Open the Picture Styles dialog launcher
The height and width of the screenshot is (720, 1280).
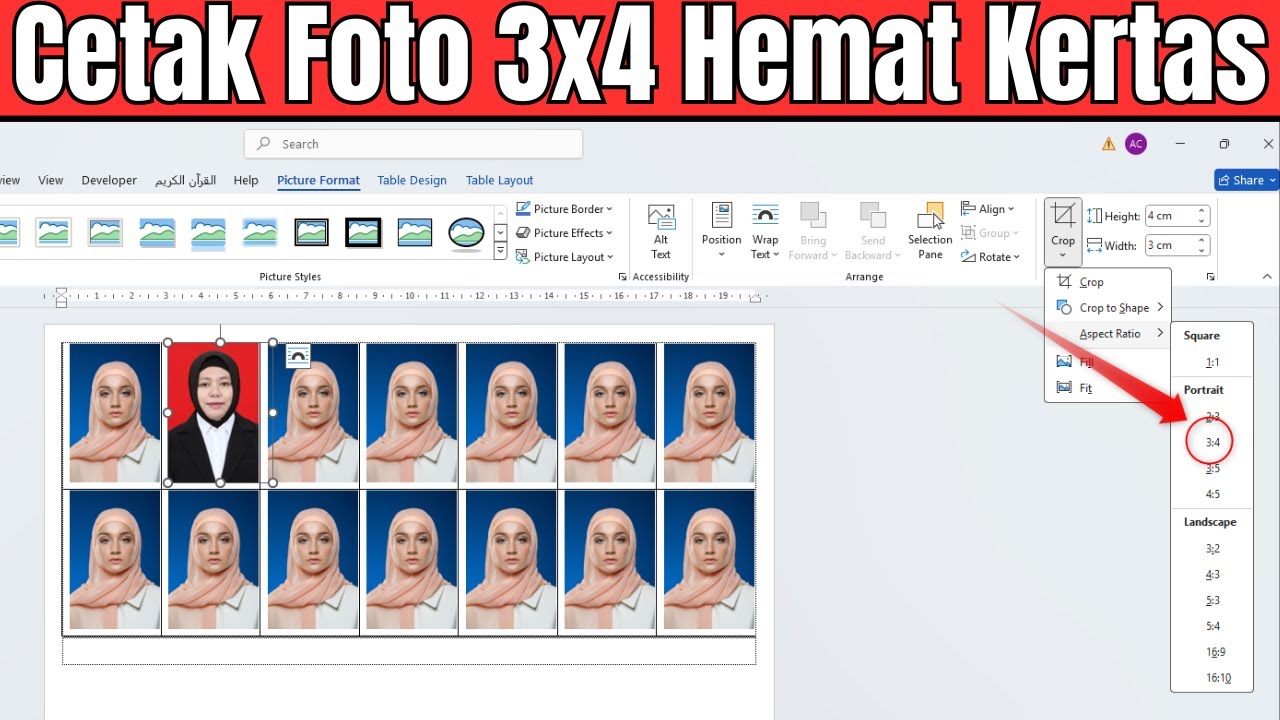point(622,277)
